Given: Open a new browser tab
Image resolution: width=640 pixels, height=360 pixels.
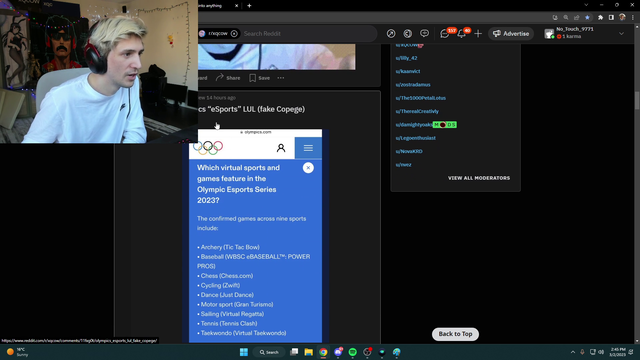Looking at the screenshot, I should pyautogui.click(x=249, y=6).
